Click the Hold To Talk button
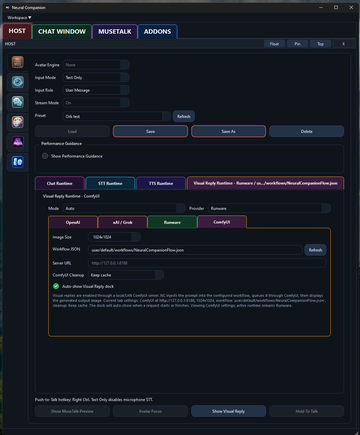The image size is (360, 435). (307, 411)
